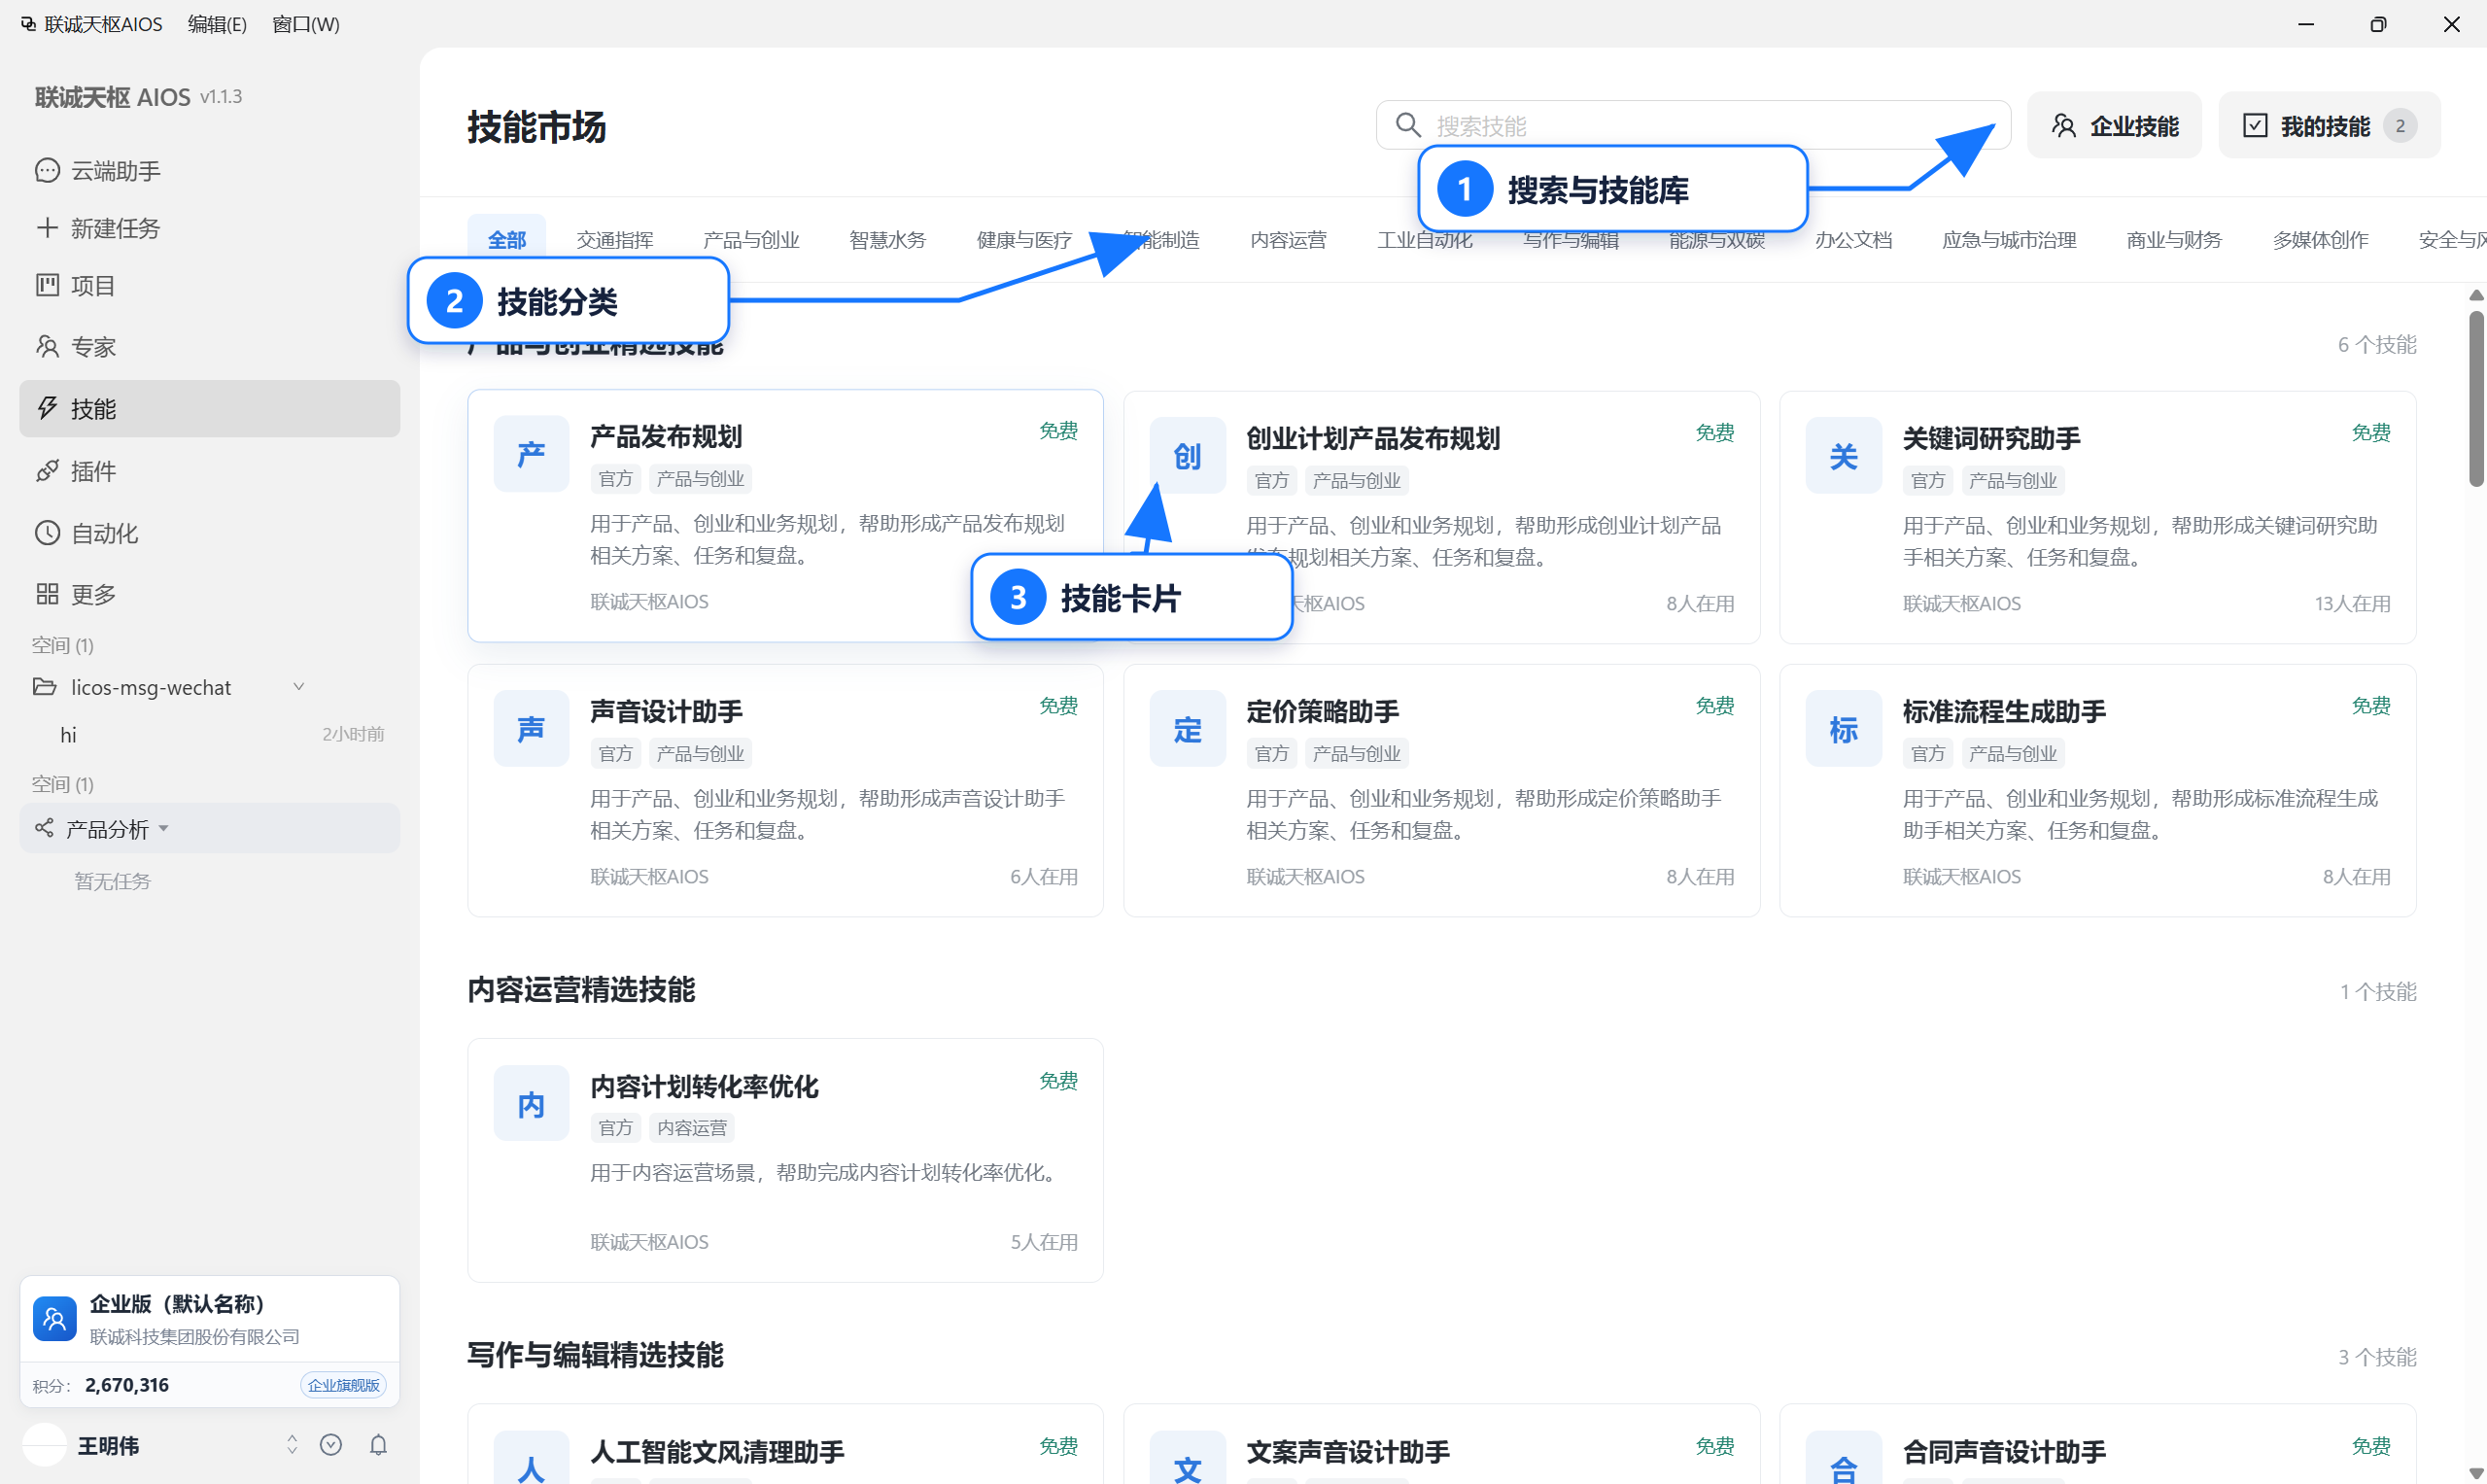Click the 2,670,316 points value
The image size is (2487, 1484).
pos(127,1385)
